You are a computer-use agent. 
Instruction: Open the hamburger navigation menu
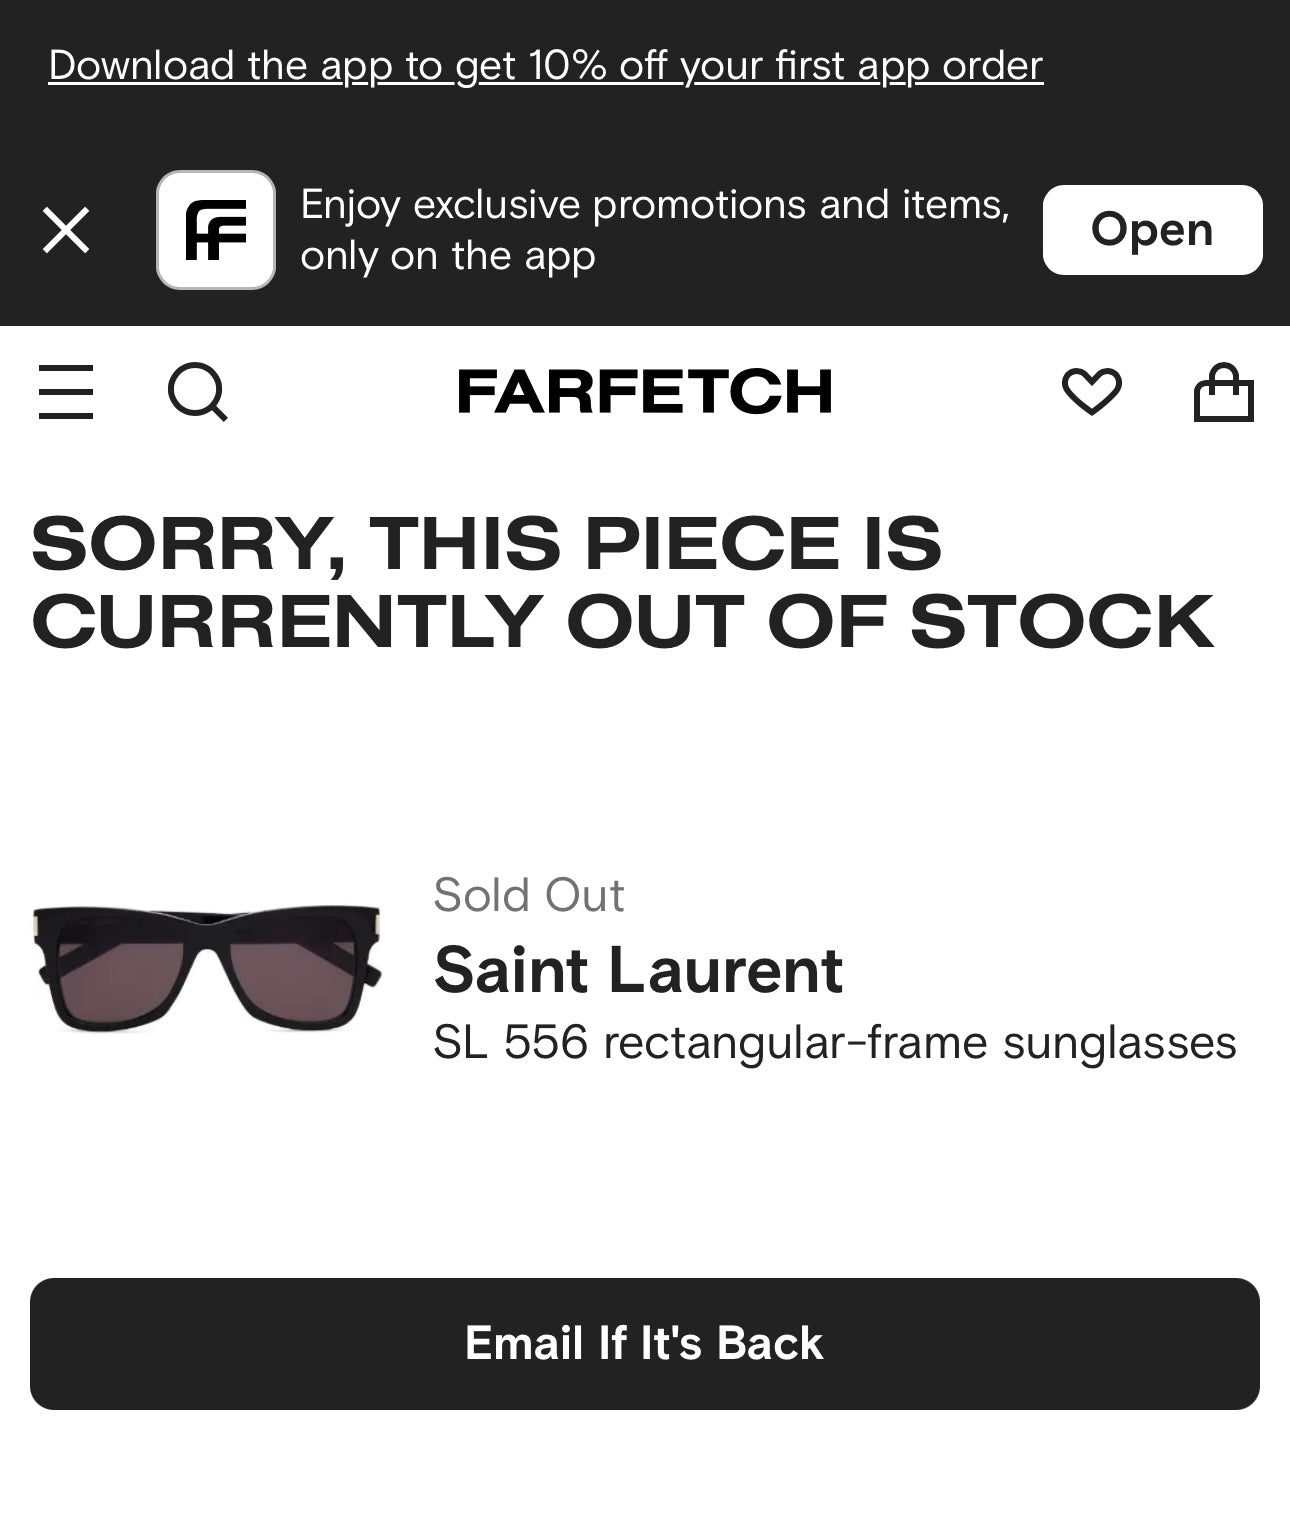point(66,391)
